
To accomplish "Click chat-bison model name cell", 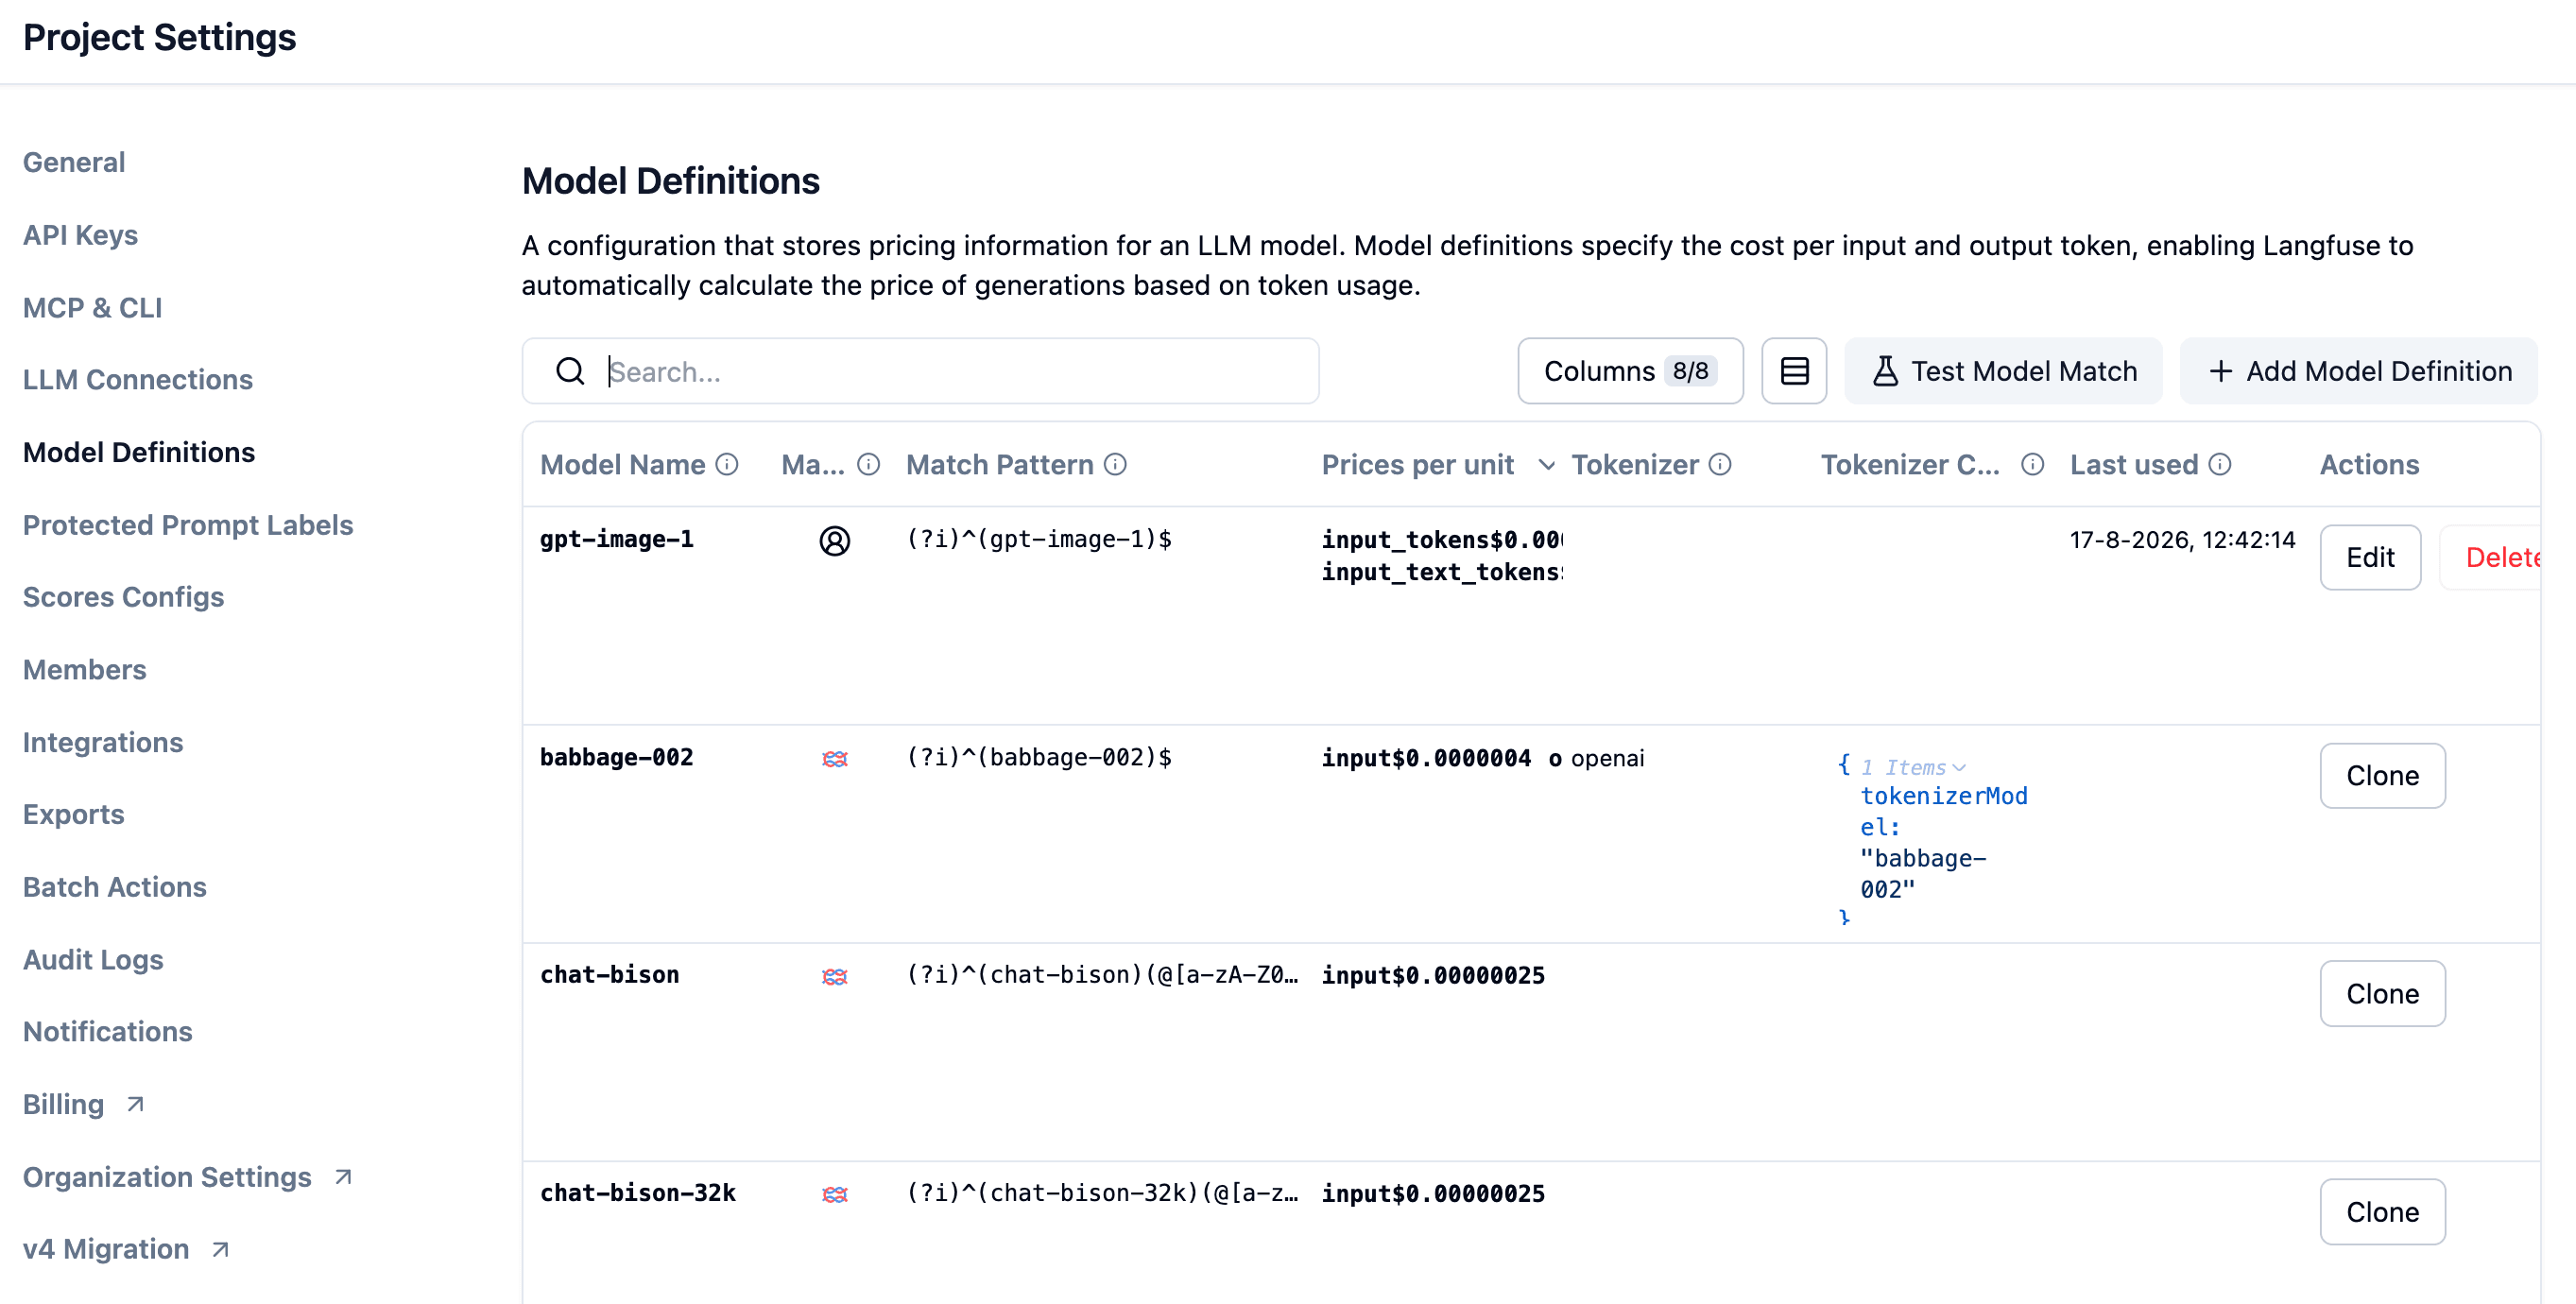I will tap(610, 974).
